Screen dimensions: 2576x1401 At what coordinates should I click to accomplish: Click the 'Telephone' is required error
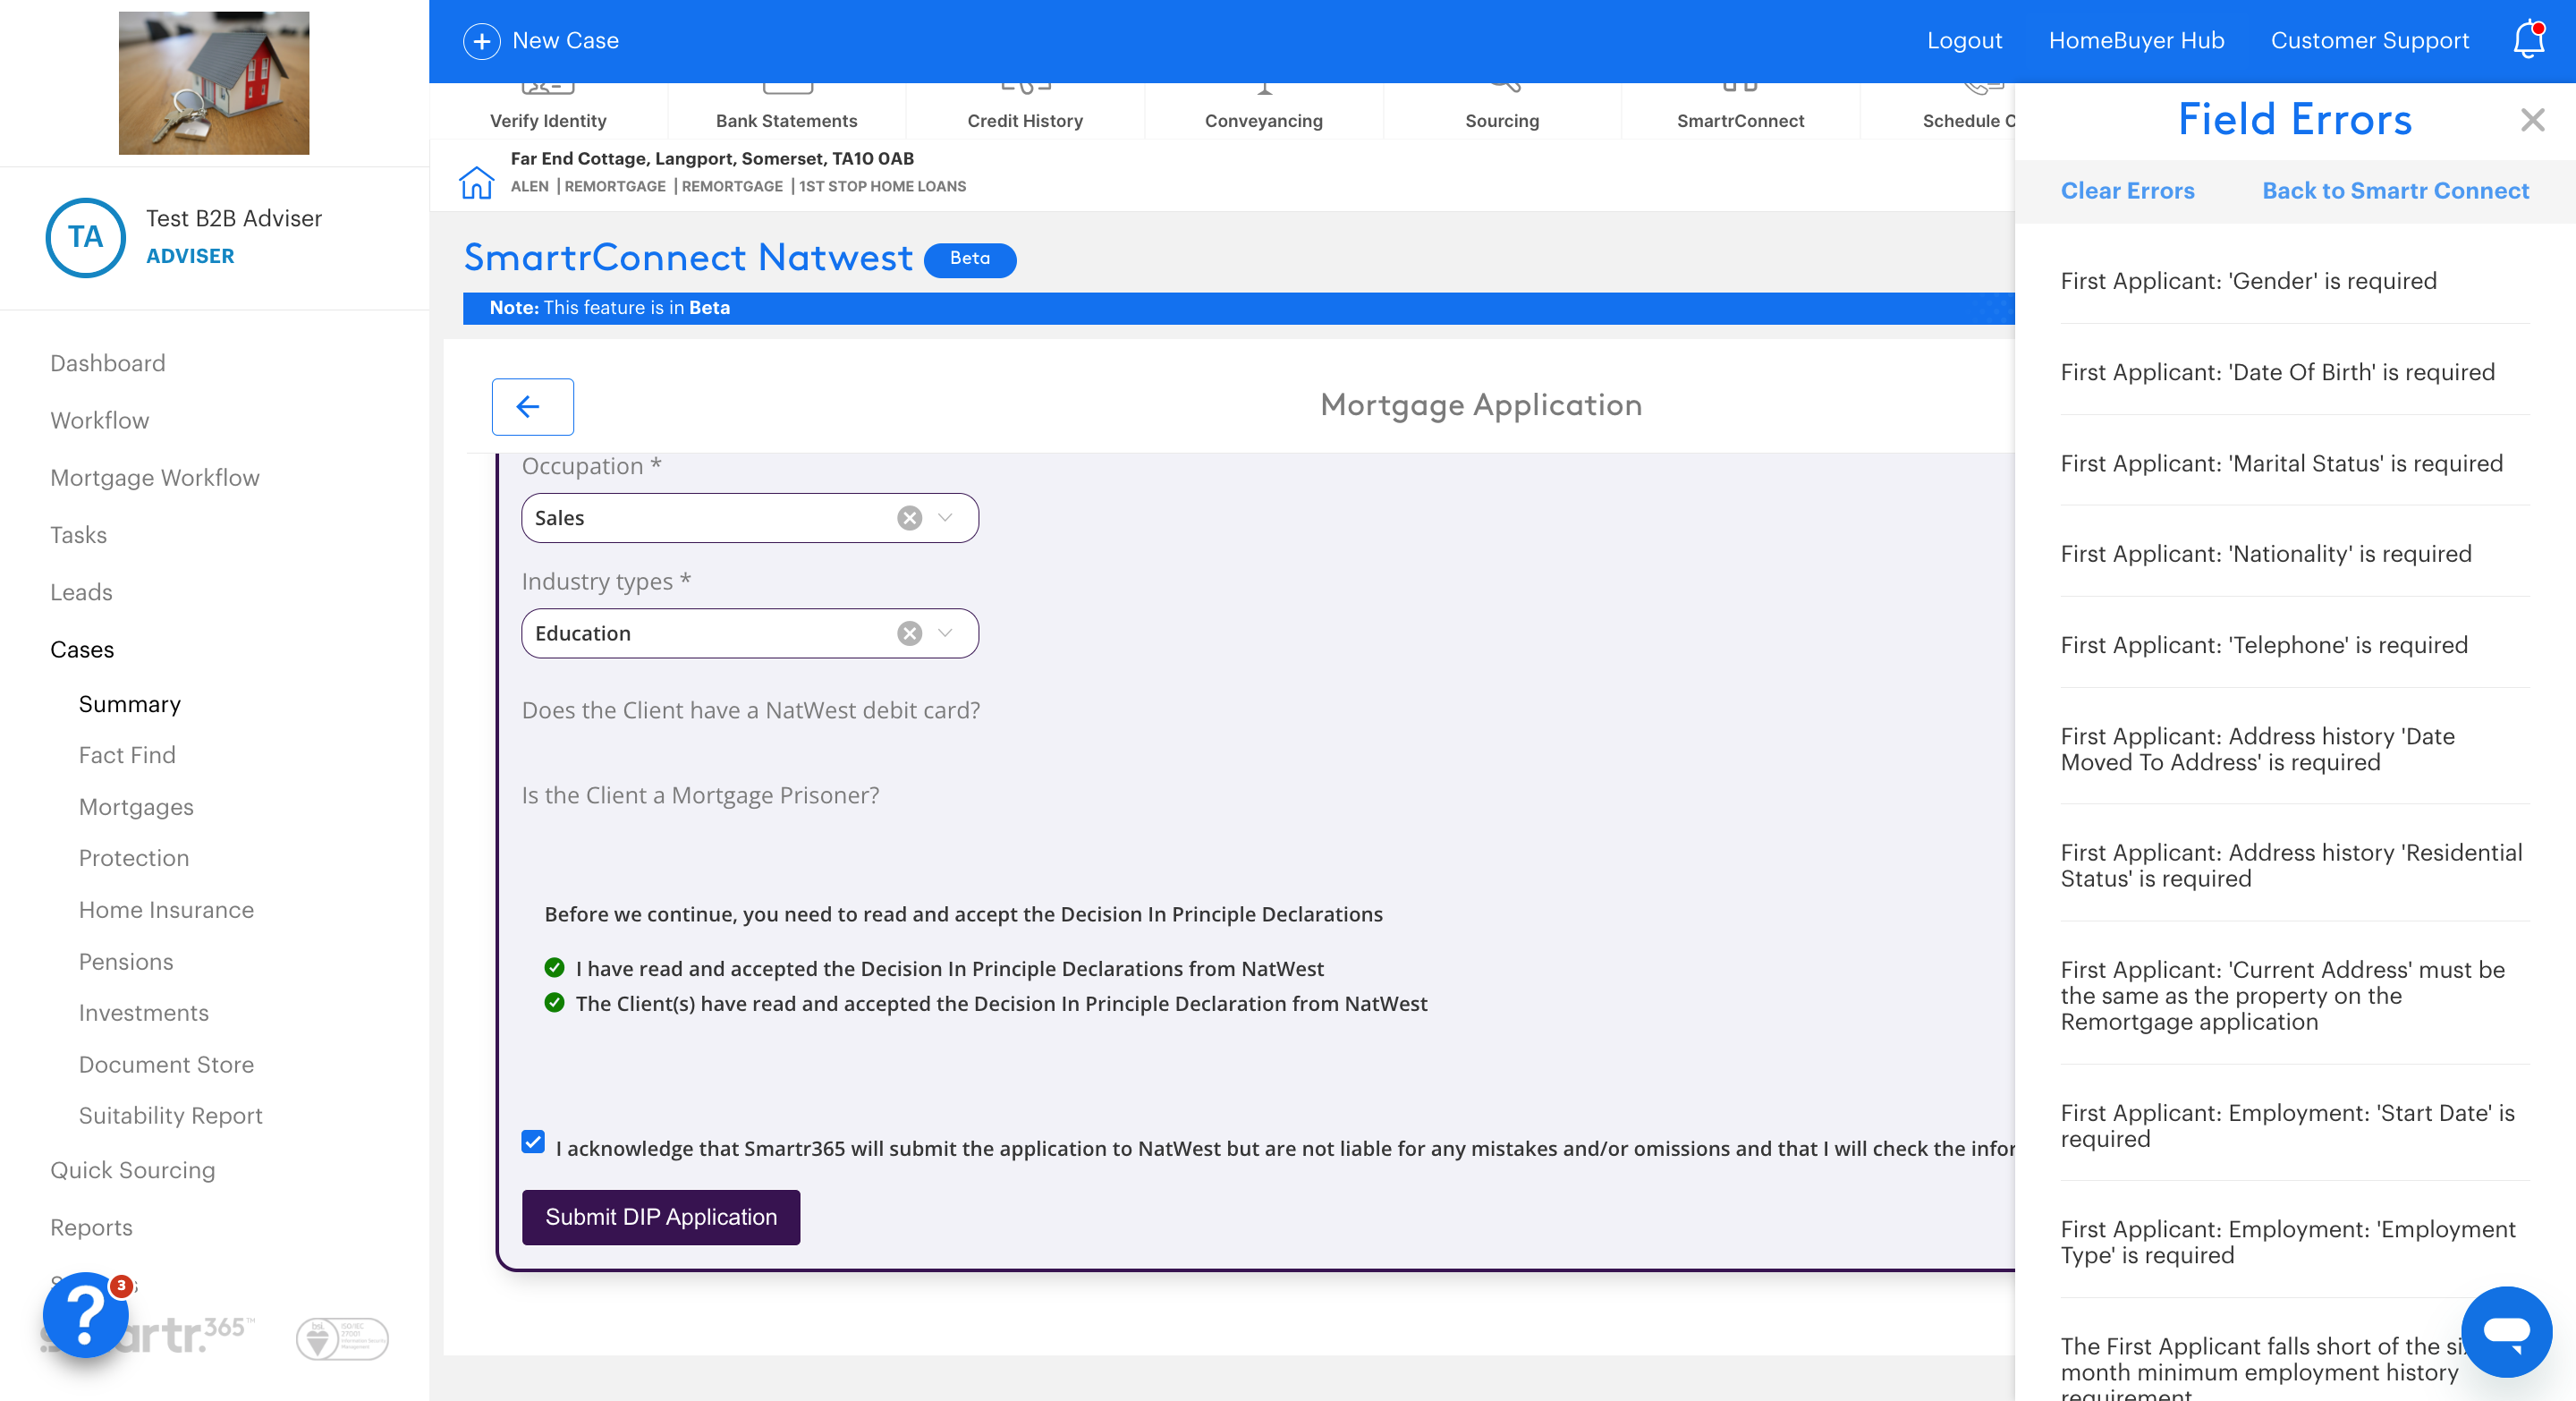[2264, 645]
